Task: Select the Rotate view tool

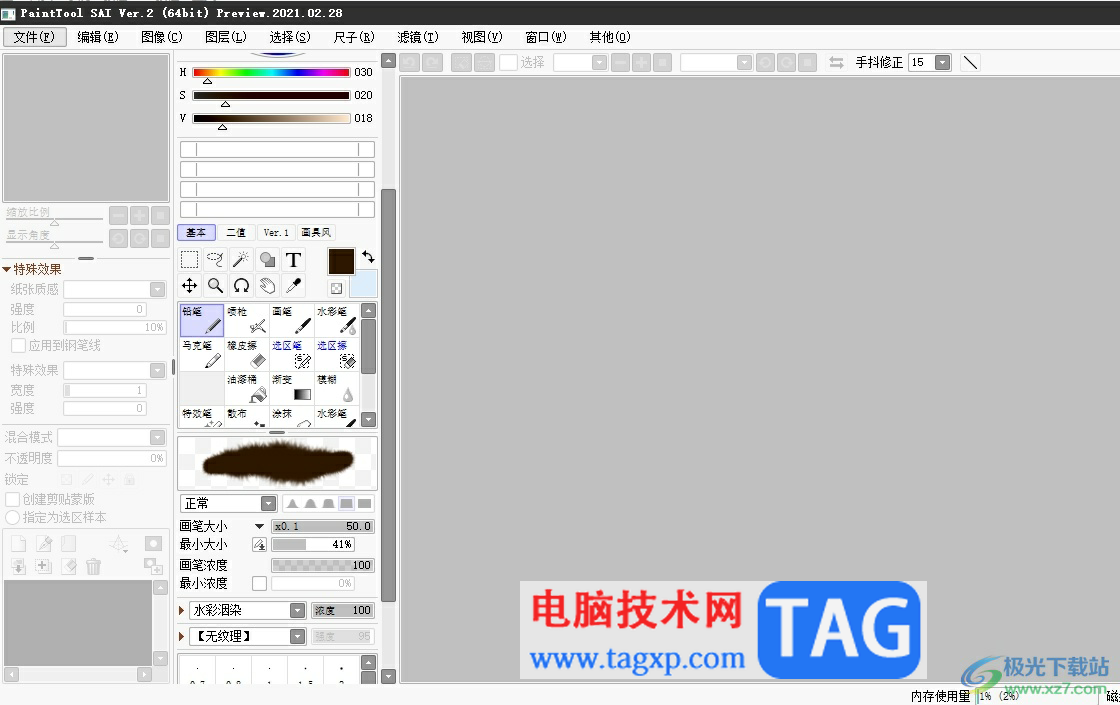Action: coord(241,286)
